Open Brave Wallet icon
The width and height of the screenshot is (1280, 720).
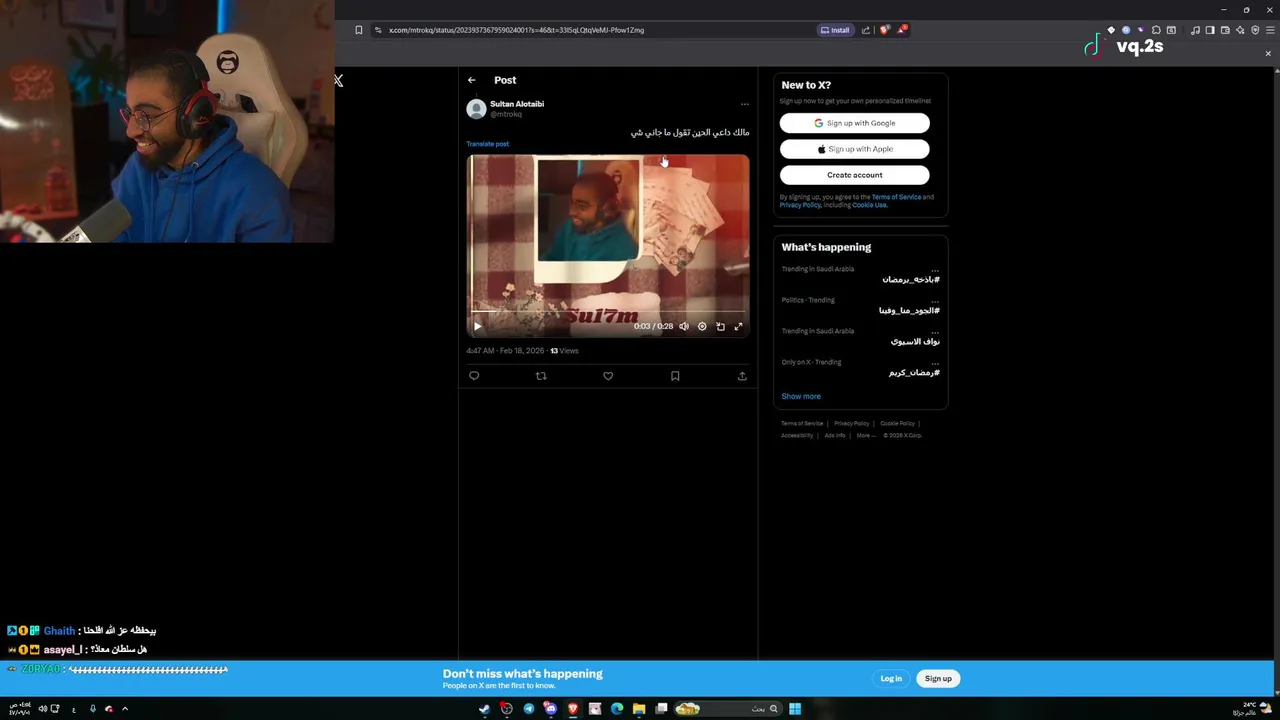pos(1225,30)
